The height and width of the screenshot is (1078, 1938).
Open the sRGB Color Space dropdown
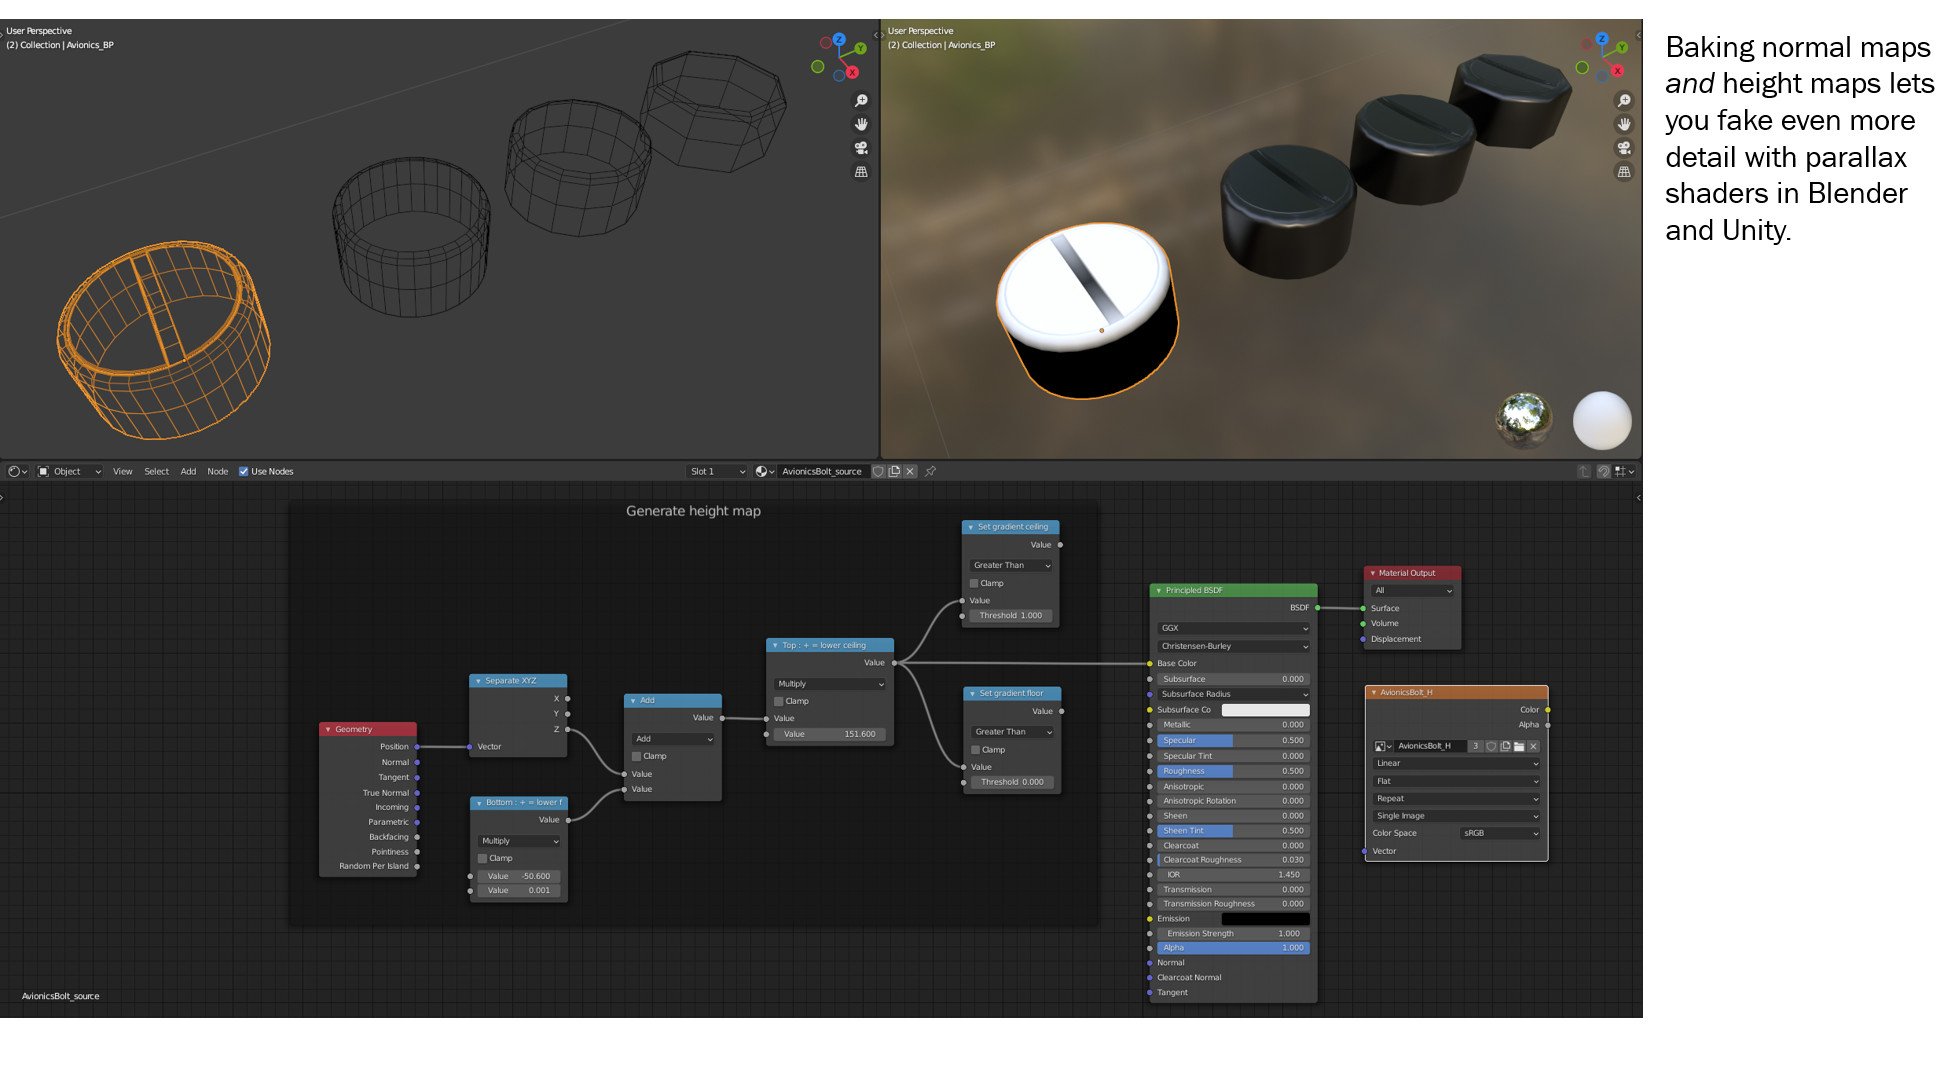click(x=1500, y=833)
